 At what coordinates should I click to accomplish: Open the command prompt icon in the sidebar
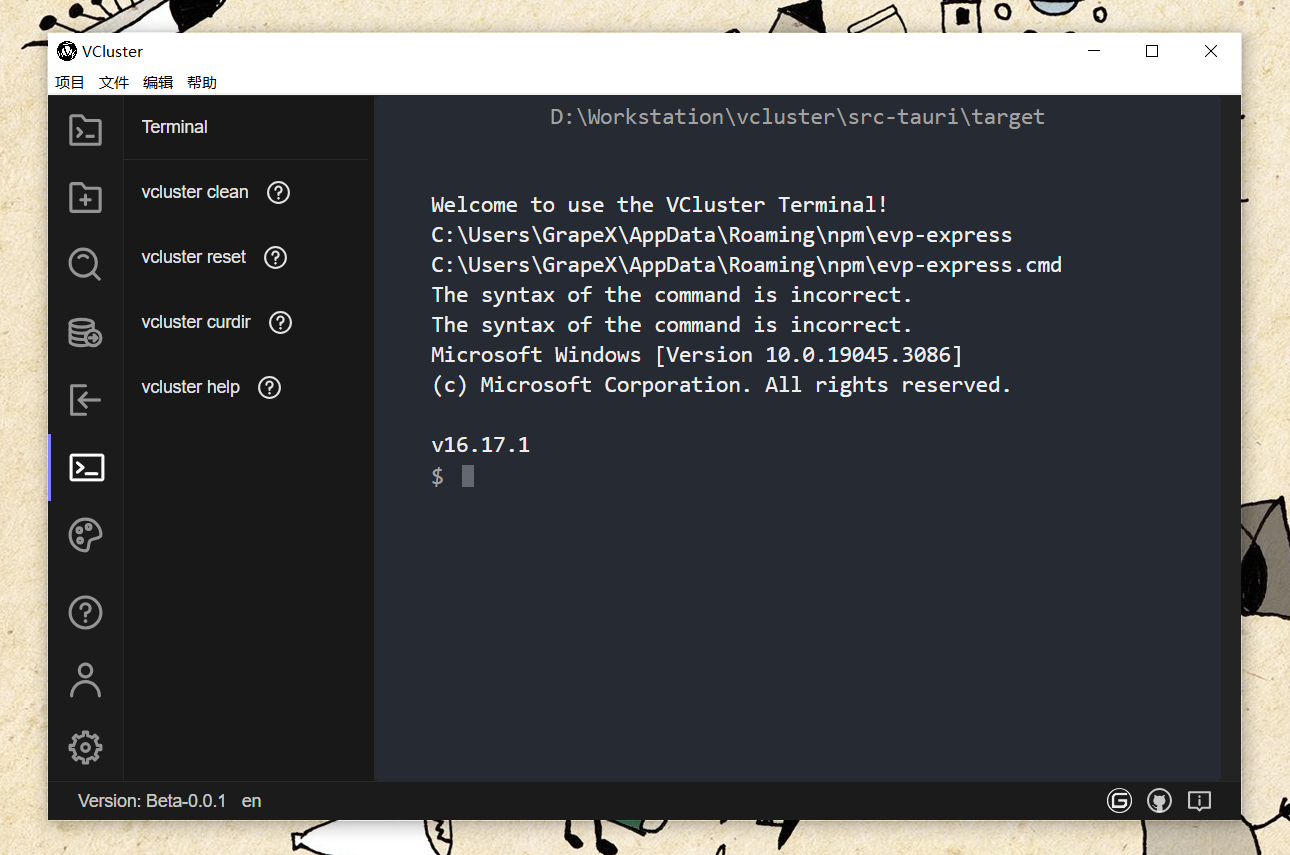[x=85, y=130]
